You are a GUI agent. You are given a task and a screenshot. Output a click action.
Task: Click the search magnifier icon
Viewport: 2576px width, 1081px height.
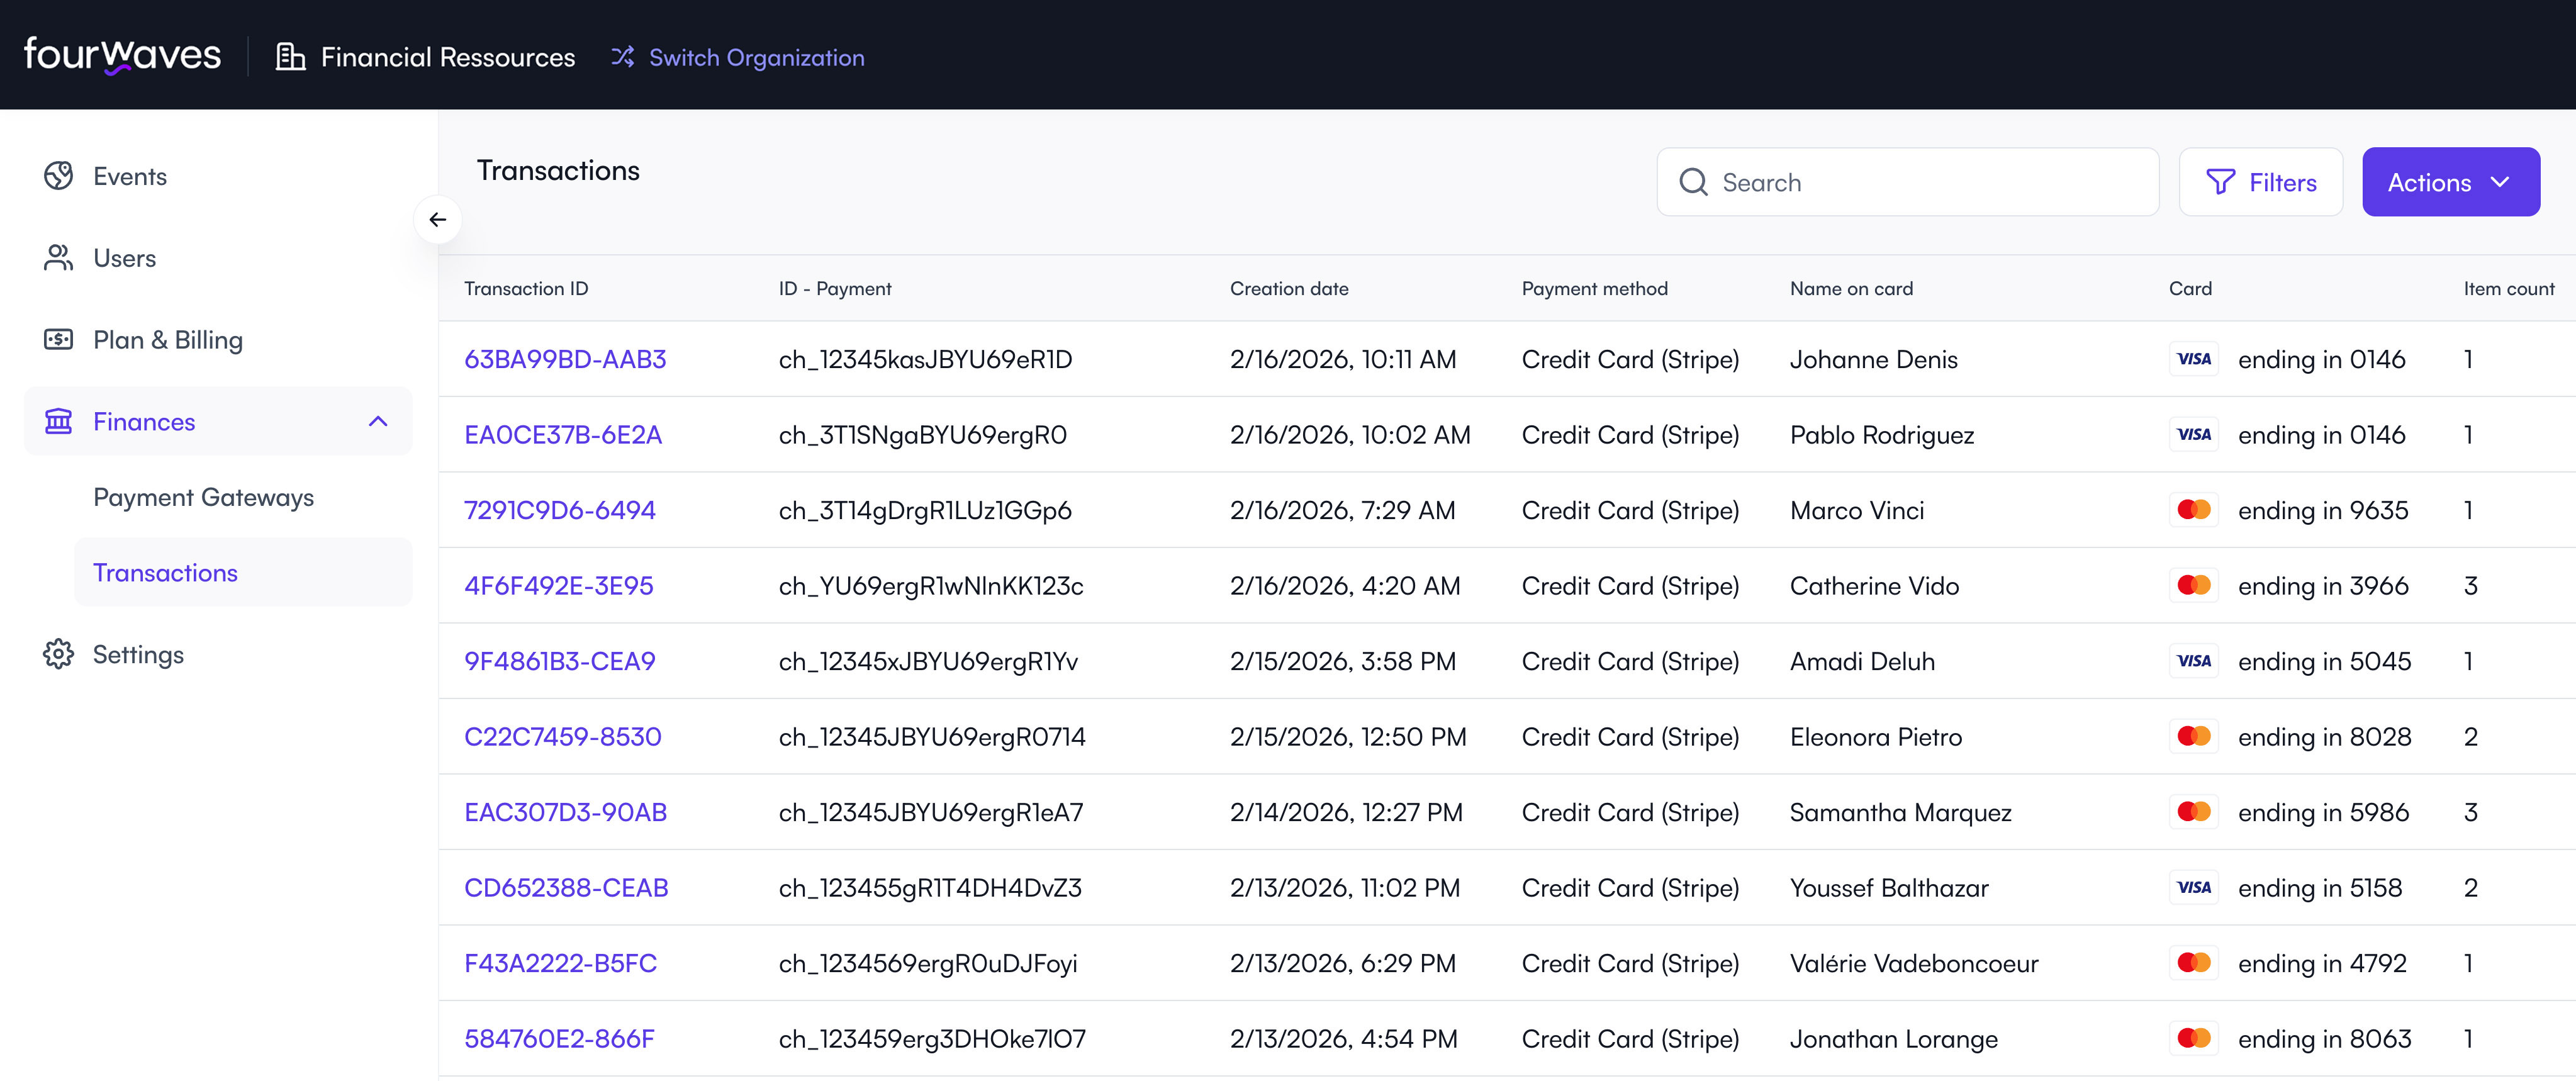(x=1693, y=182)
